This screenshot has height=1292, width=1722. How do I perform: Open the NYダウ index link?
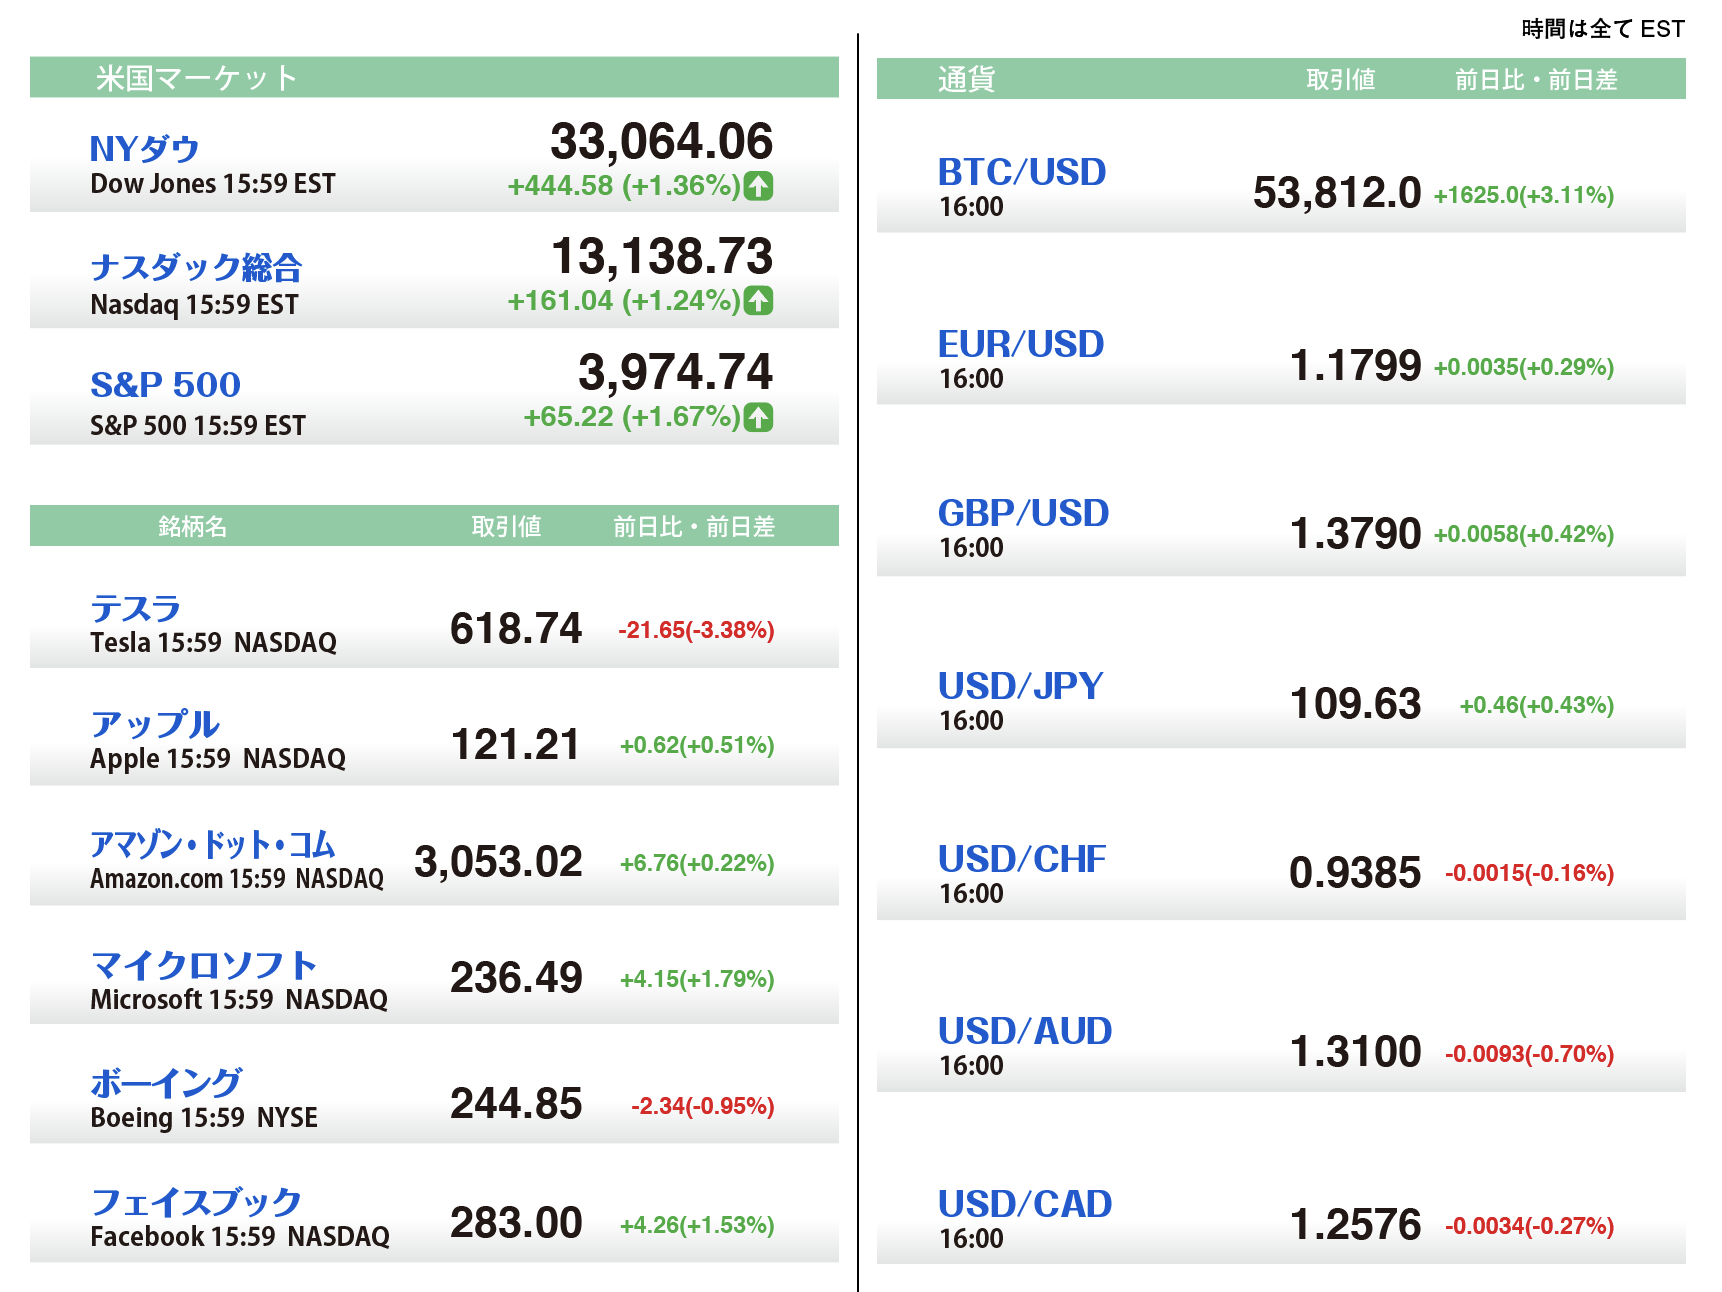pos(145,149)
